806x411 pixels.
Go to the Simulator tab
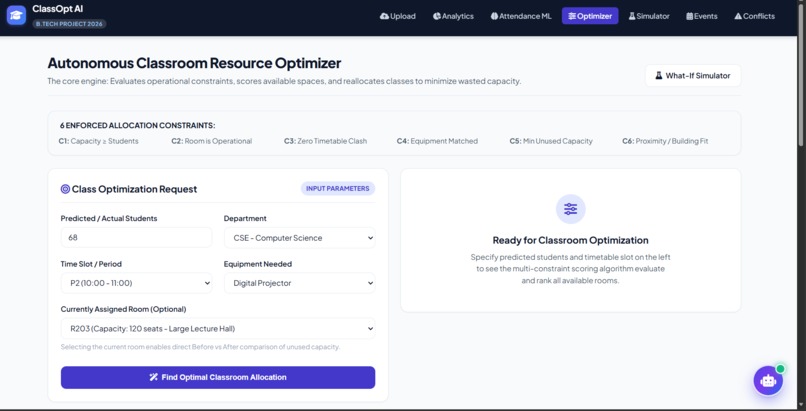649,16
